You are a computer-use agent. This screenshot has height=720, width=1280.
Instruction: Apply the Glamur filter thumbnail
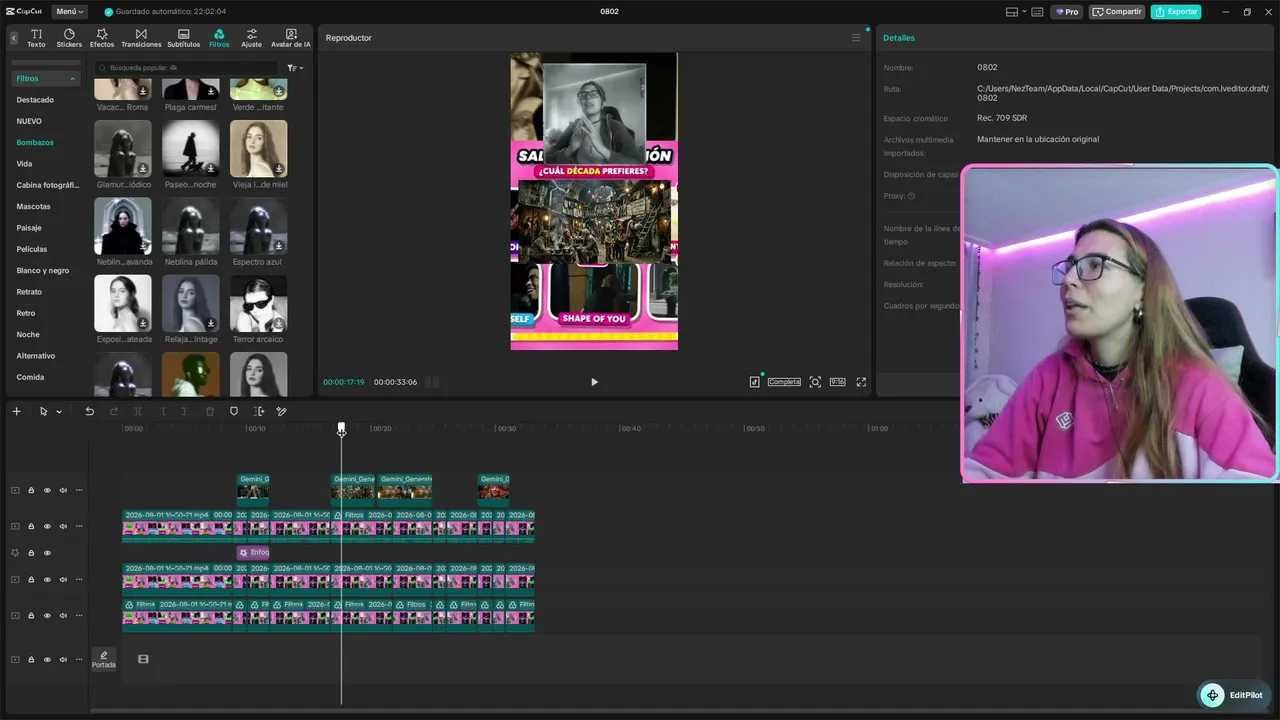coord(123,149)
